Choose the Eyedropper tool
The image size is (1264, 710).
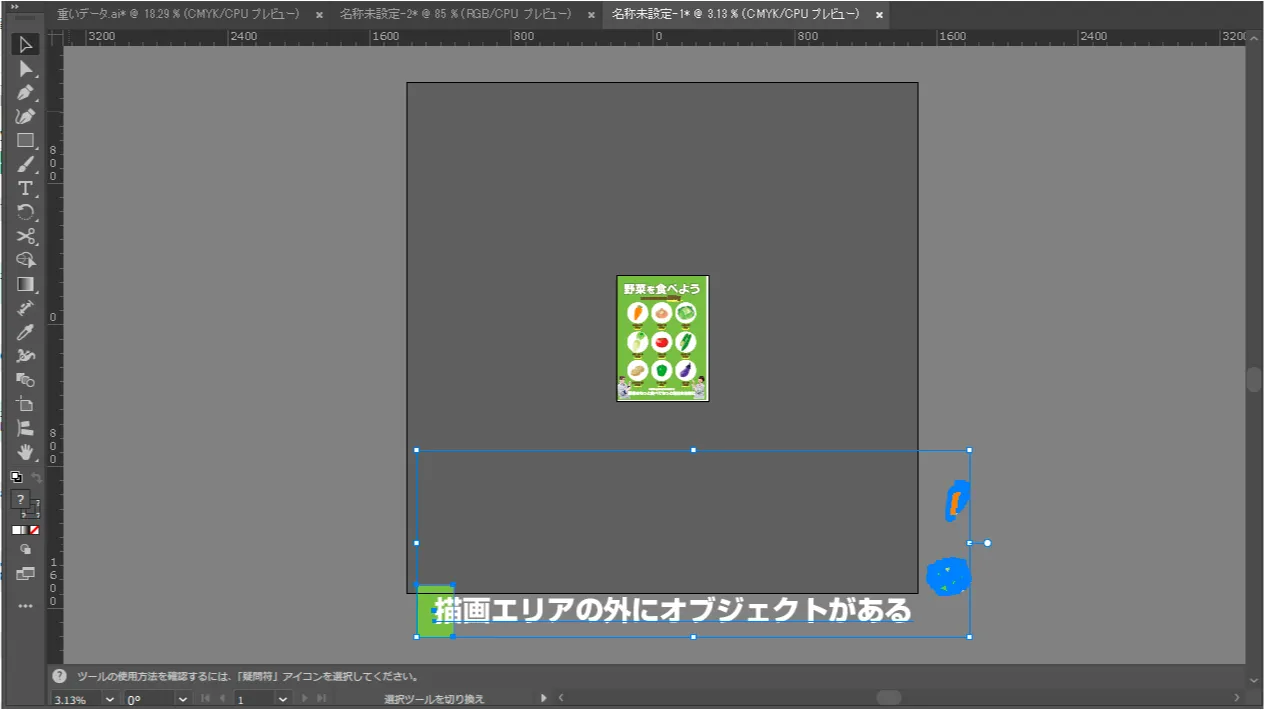(x=26, y=332)
